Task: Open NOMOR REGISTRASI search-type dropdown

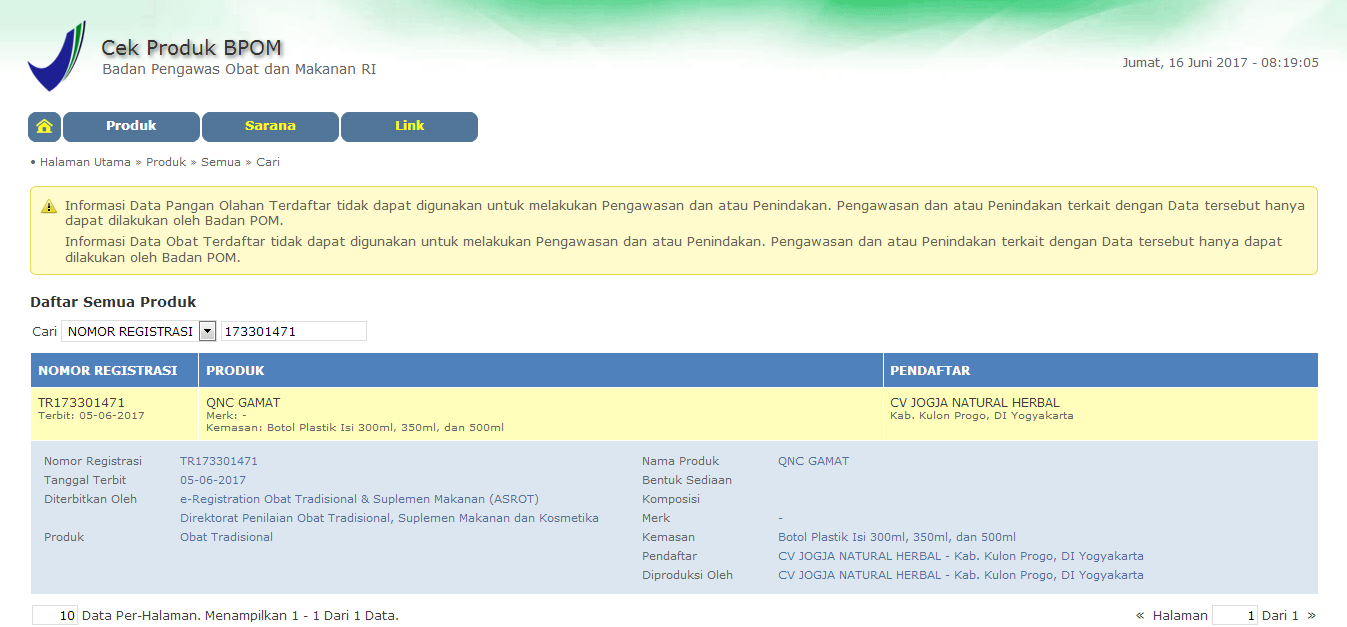Action: point(139,331)
